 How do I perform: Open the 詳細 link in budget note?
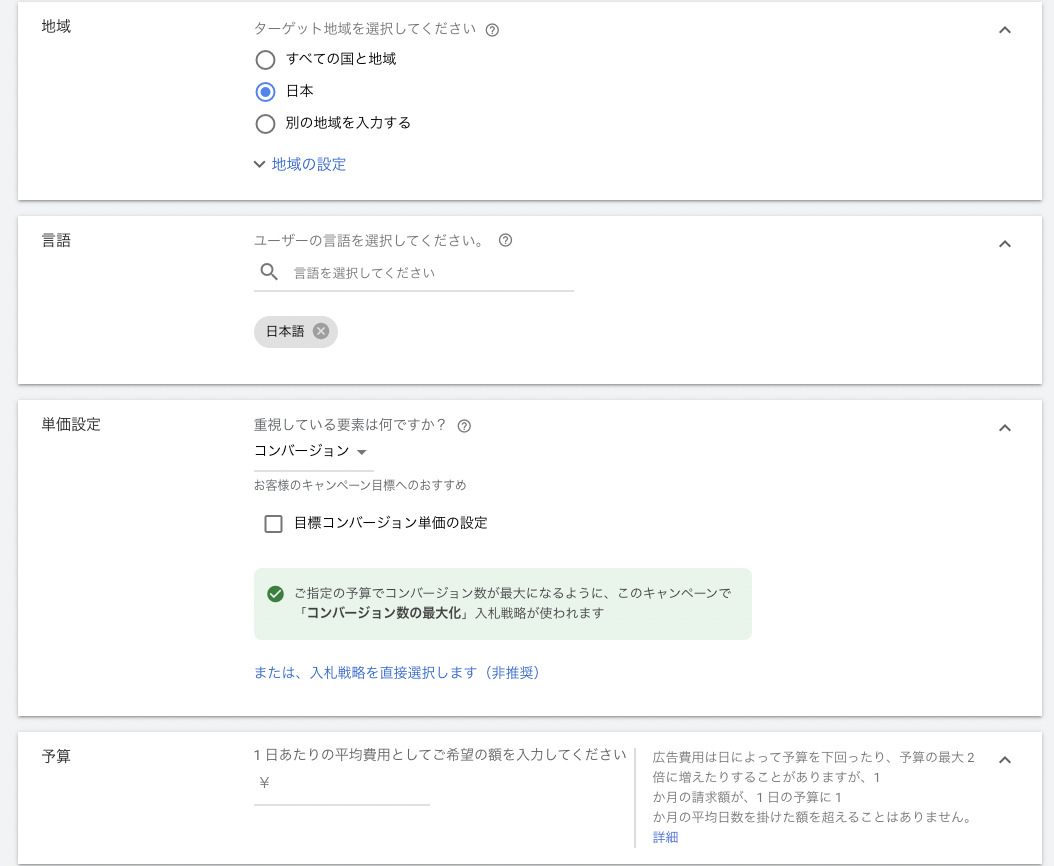pyautogui.click(x=665, y=838)
